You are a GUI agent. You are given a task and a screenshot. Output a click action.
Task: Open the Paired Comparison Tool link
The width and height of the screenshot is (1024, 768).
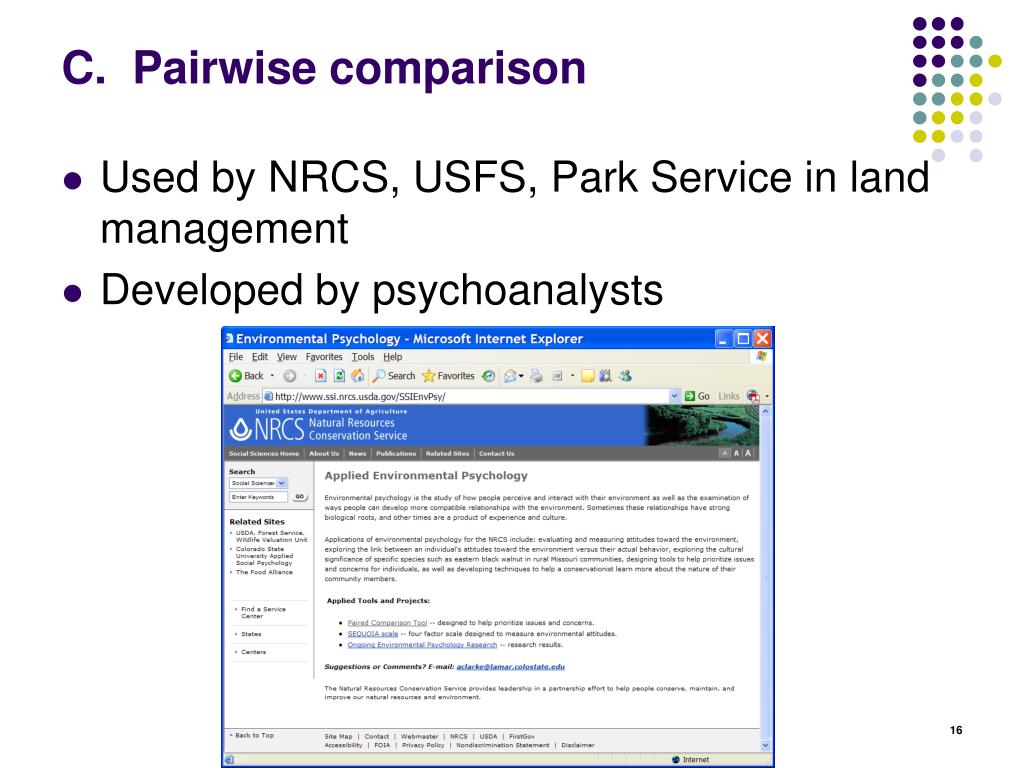tap(387, 623)
